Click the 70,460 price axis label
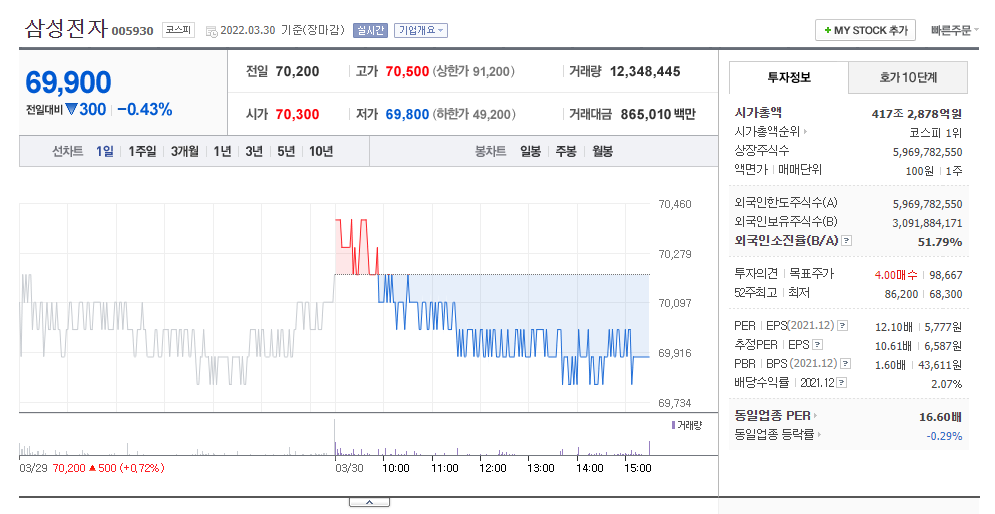This screenshot has width=995, height=514. coord(675,204)
